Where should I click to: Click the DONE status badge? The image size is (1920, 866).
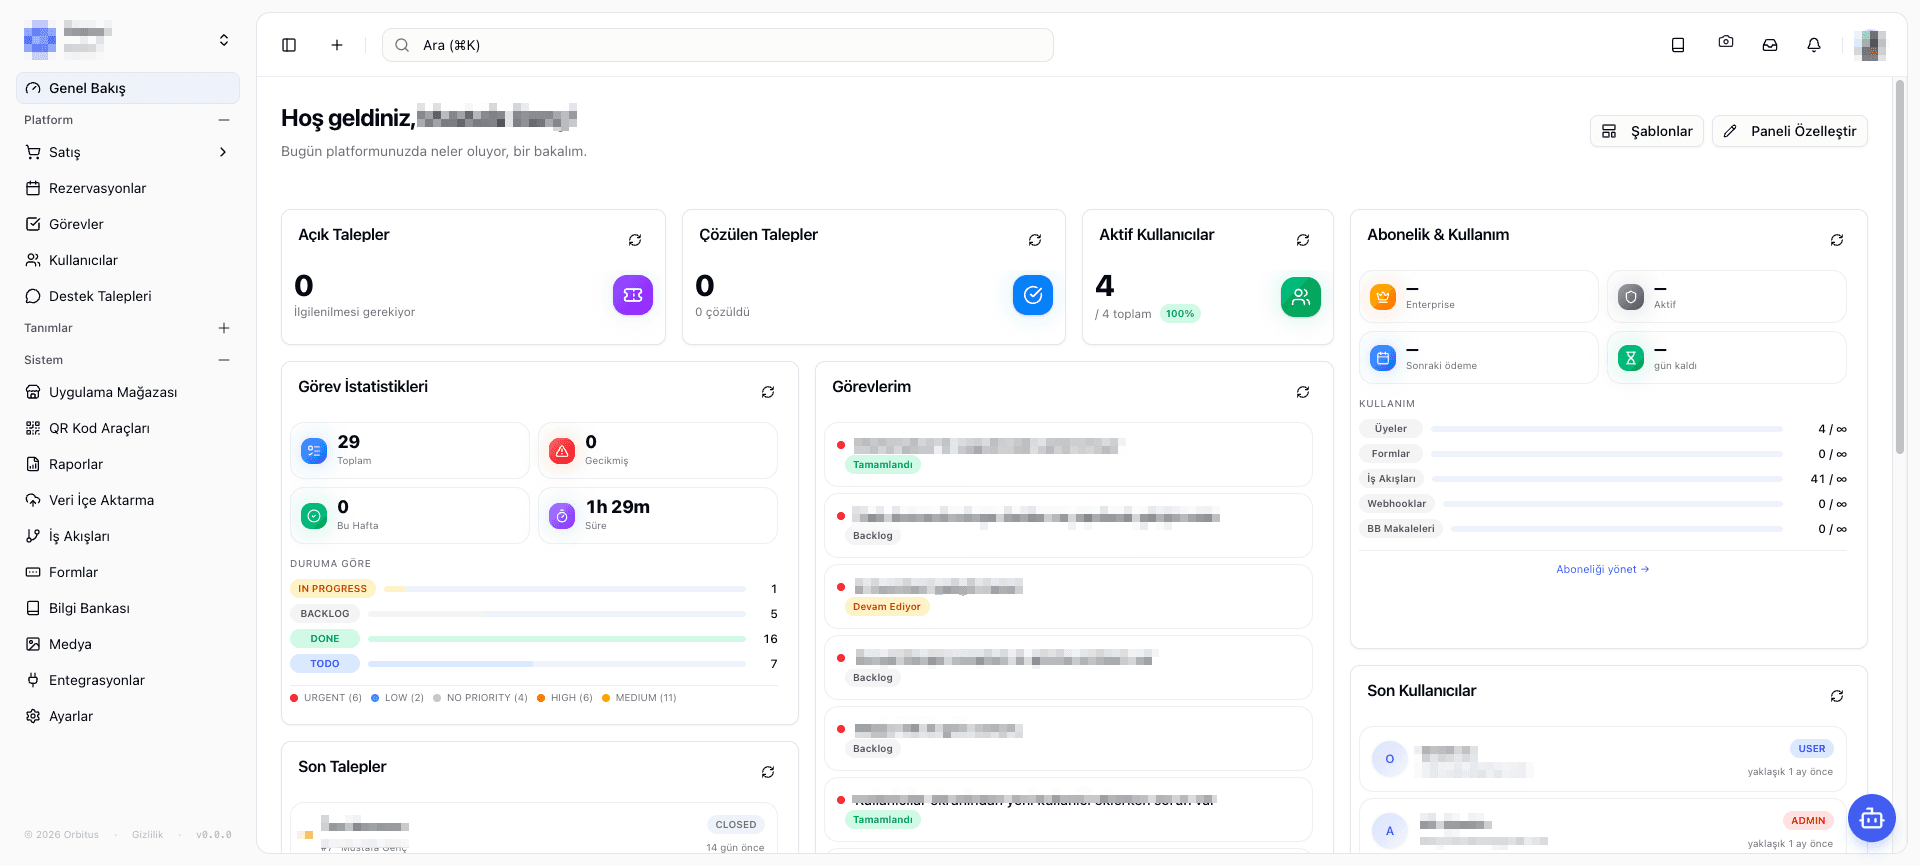pos(325,639)
